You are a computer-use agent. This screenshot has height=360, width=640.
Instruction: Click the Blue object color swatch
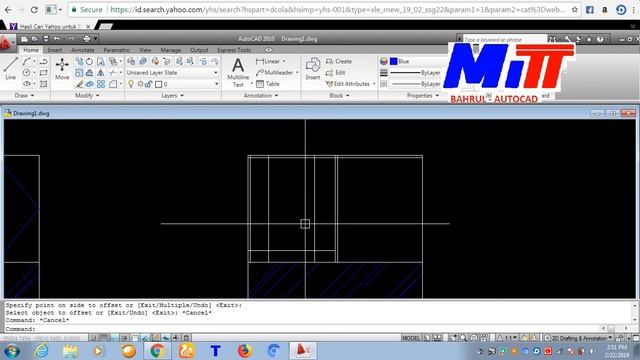coord(393,61)
